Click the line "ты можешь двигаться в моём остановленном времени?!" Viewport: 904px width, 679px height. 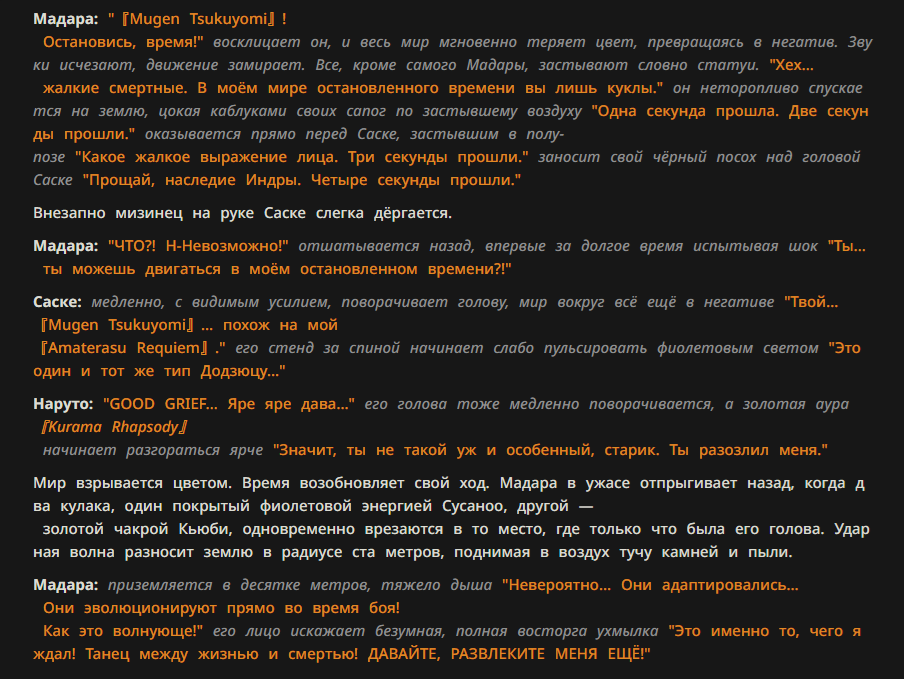(x=277, y=269)
